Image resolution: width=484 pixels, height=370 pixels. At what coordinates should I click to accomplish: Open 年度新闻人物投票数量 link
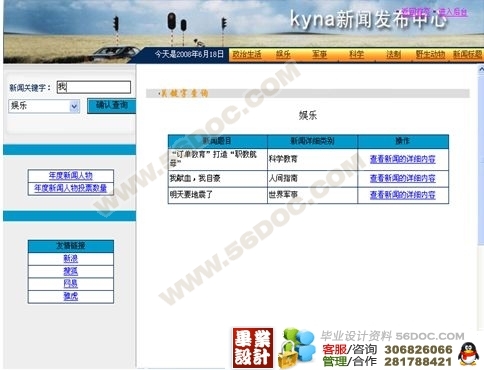pyautogui.click(x=71, y=188)
